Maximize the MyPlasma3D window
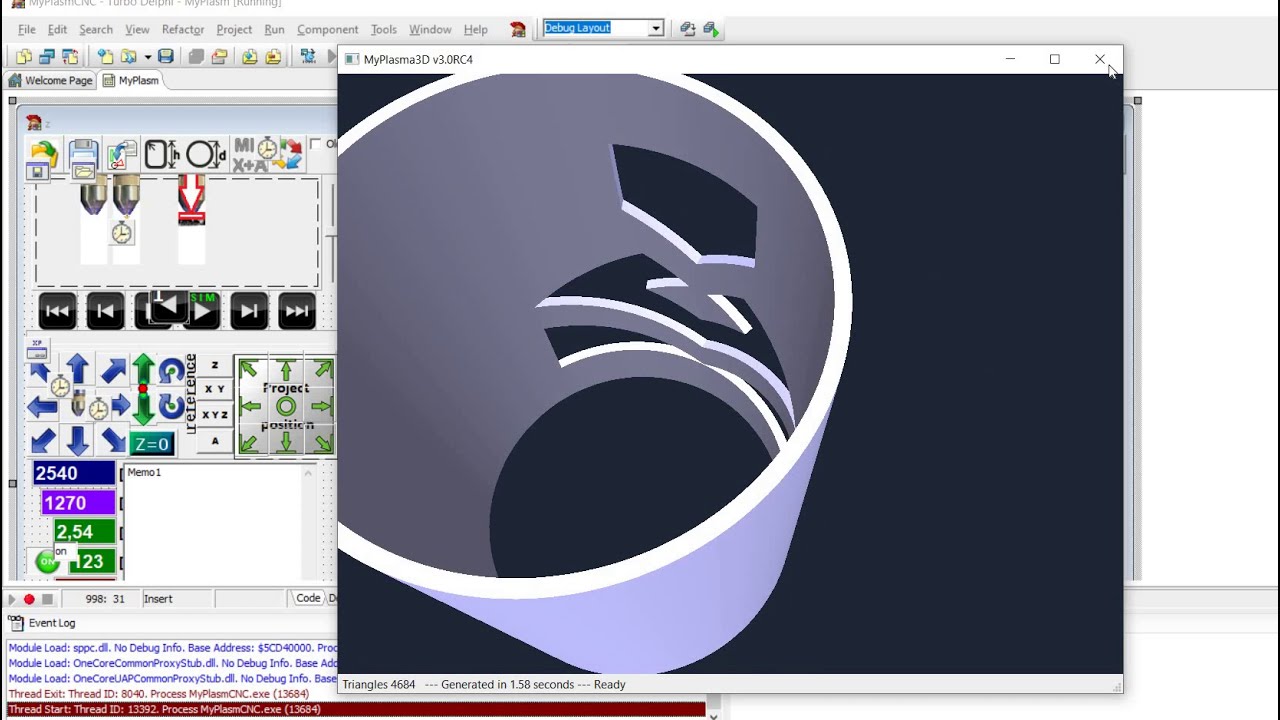Viewport: 1280px width, 720px height. tap(1054, 59)
